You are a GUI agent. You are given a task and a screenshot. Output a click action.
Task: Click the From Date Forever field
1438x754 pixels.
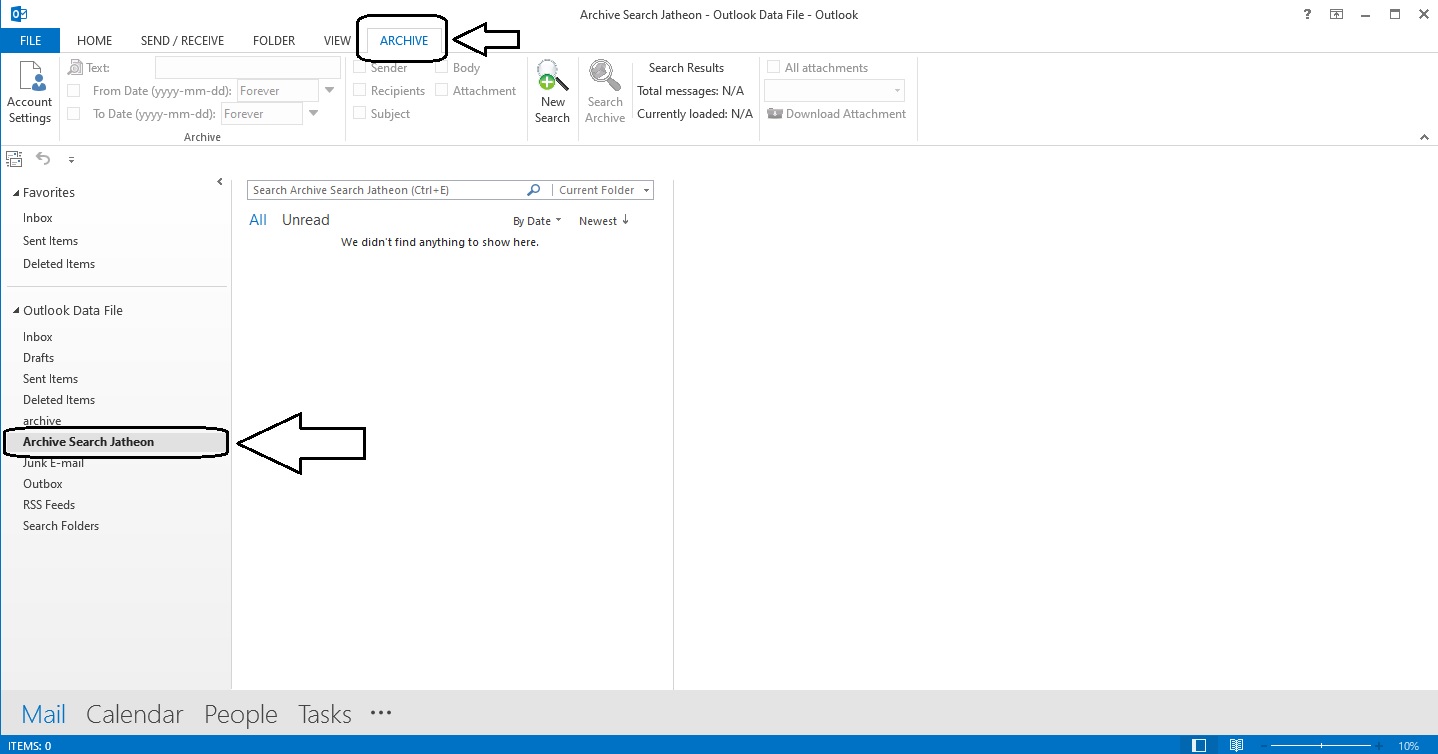[278, 91]
